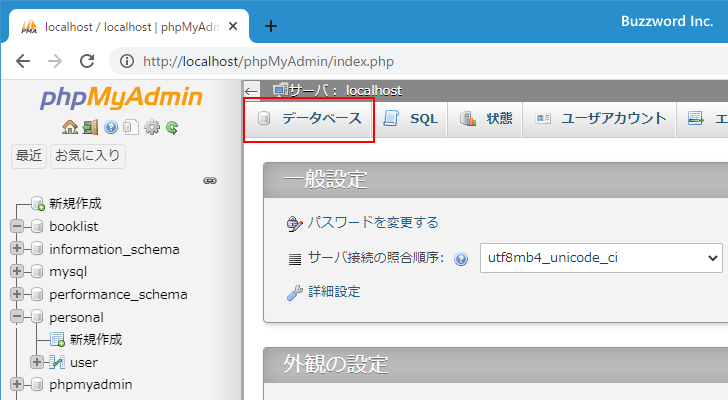Open the データベース tab

[x=309, y=119]
